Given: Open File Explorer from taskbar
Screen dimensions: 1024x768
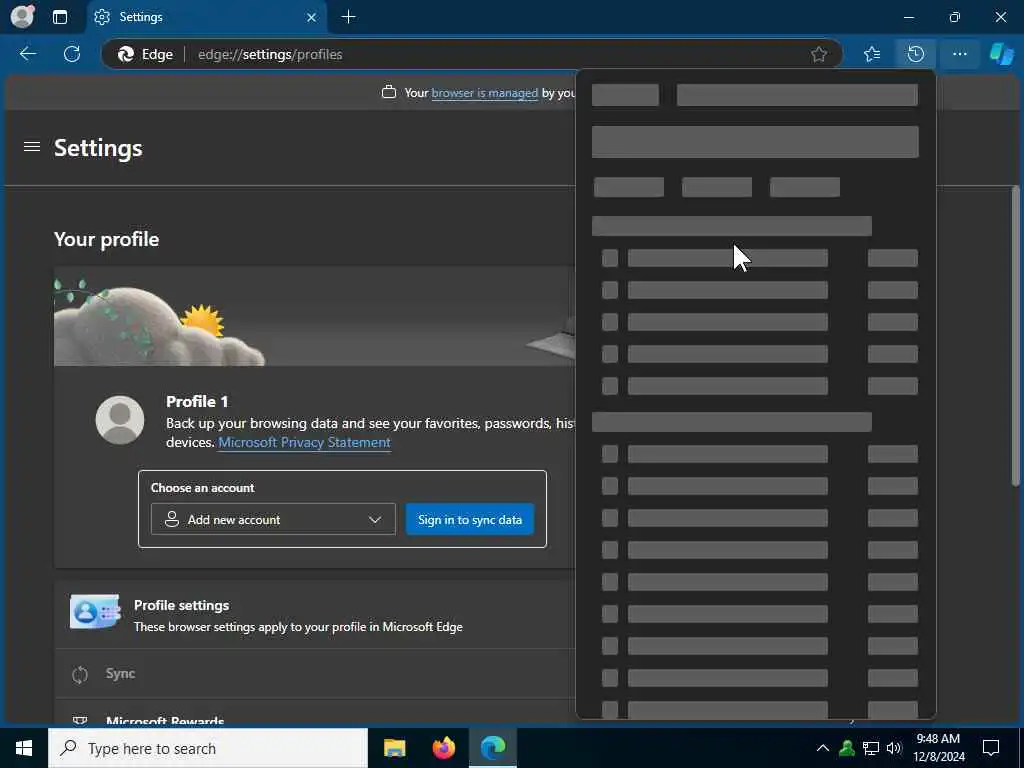Looking at the screenshot, I should click(394, 748).
